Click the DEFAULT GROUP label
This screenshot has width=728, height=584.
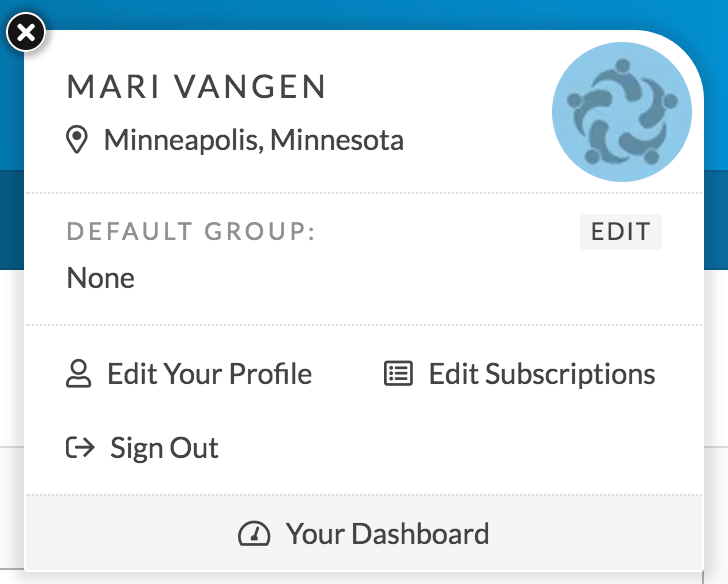(x=191, y=233)
